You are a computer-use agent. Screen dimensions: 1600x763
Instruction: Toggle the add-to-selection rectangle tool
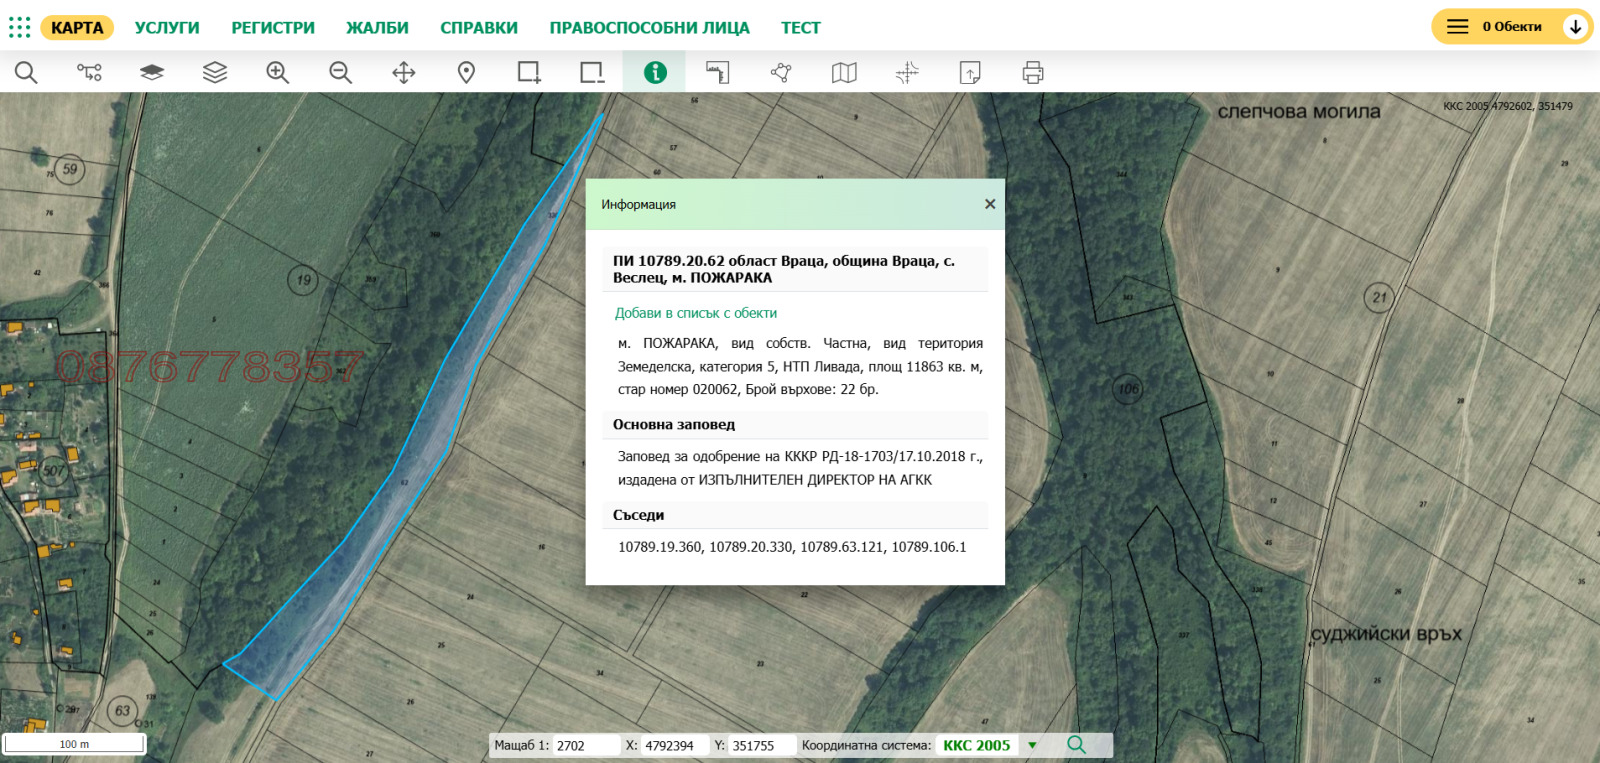click(529, 72)
